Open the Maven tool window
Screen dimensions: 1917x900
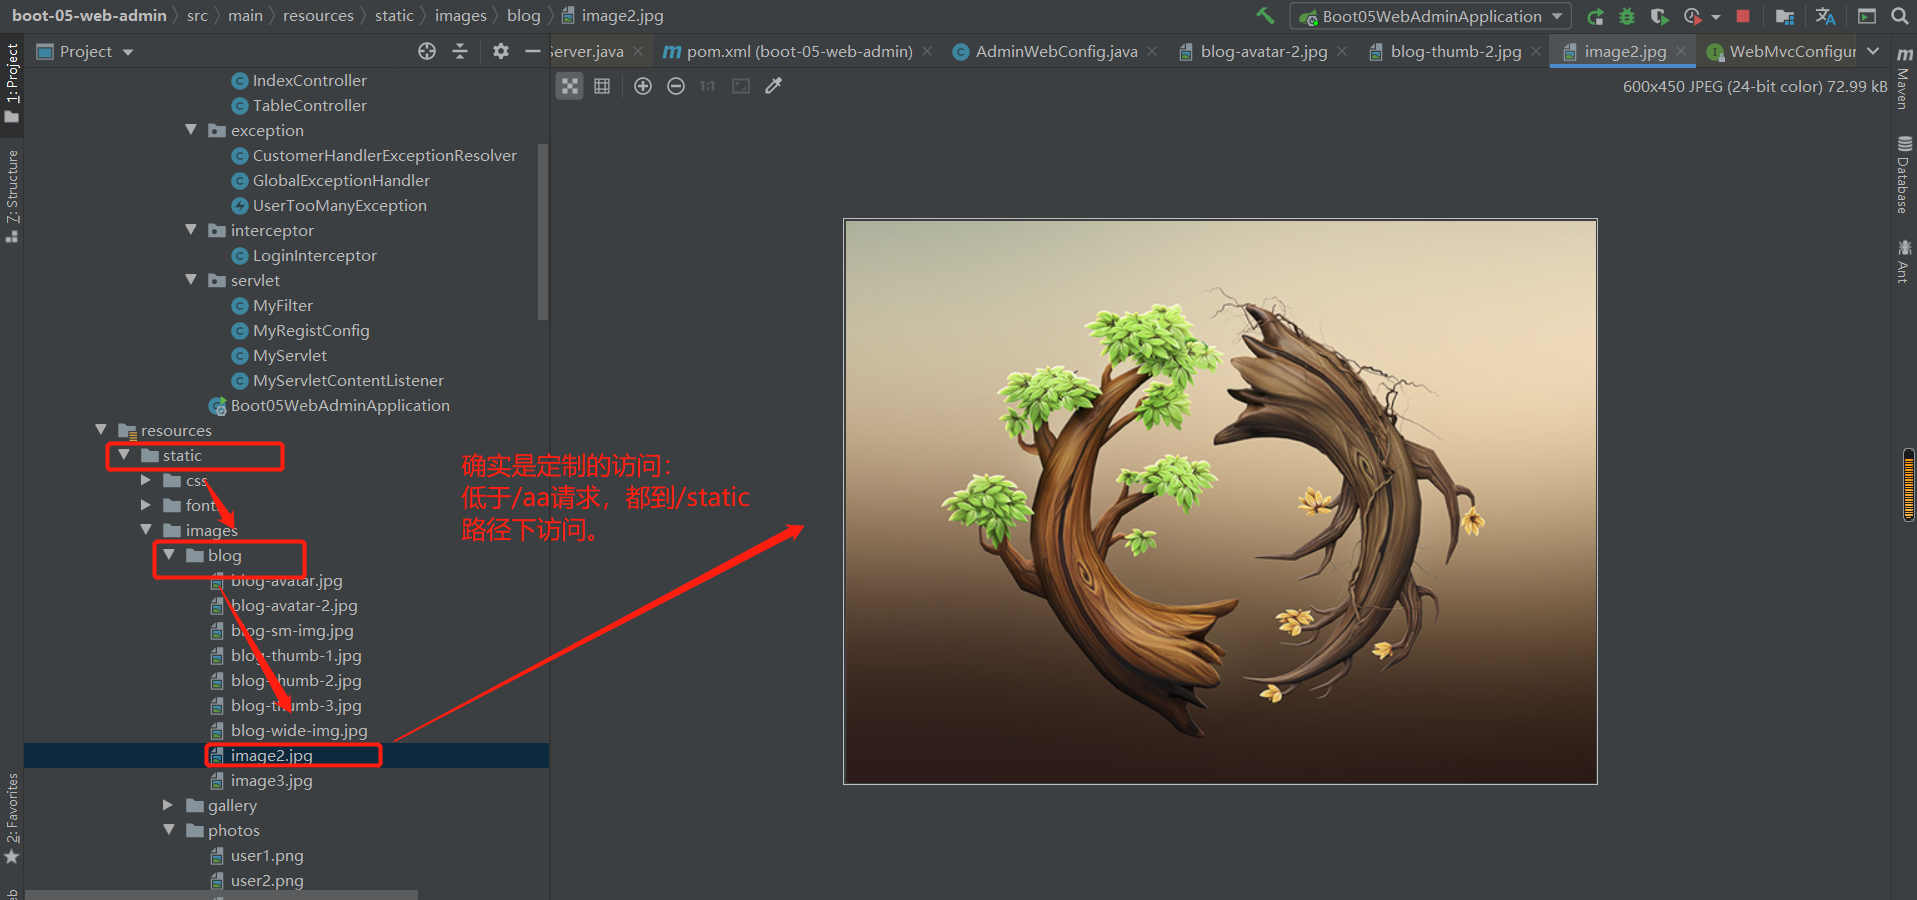coord(1904,78)
